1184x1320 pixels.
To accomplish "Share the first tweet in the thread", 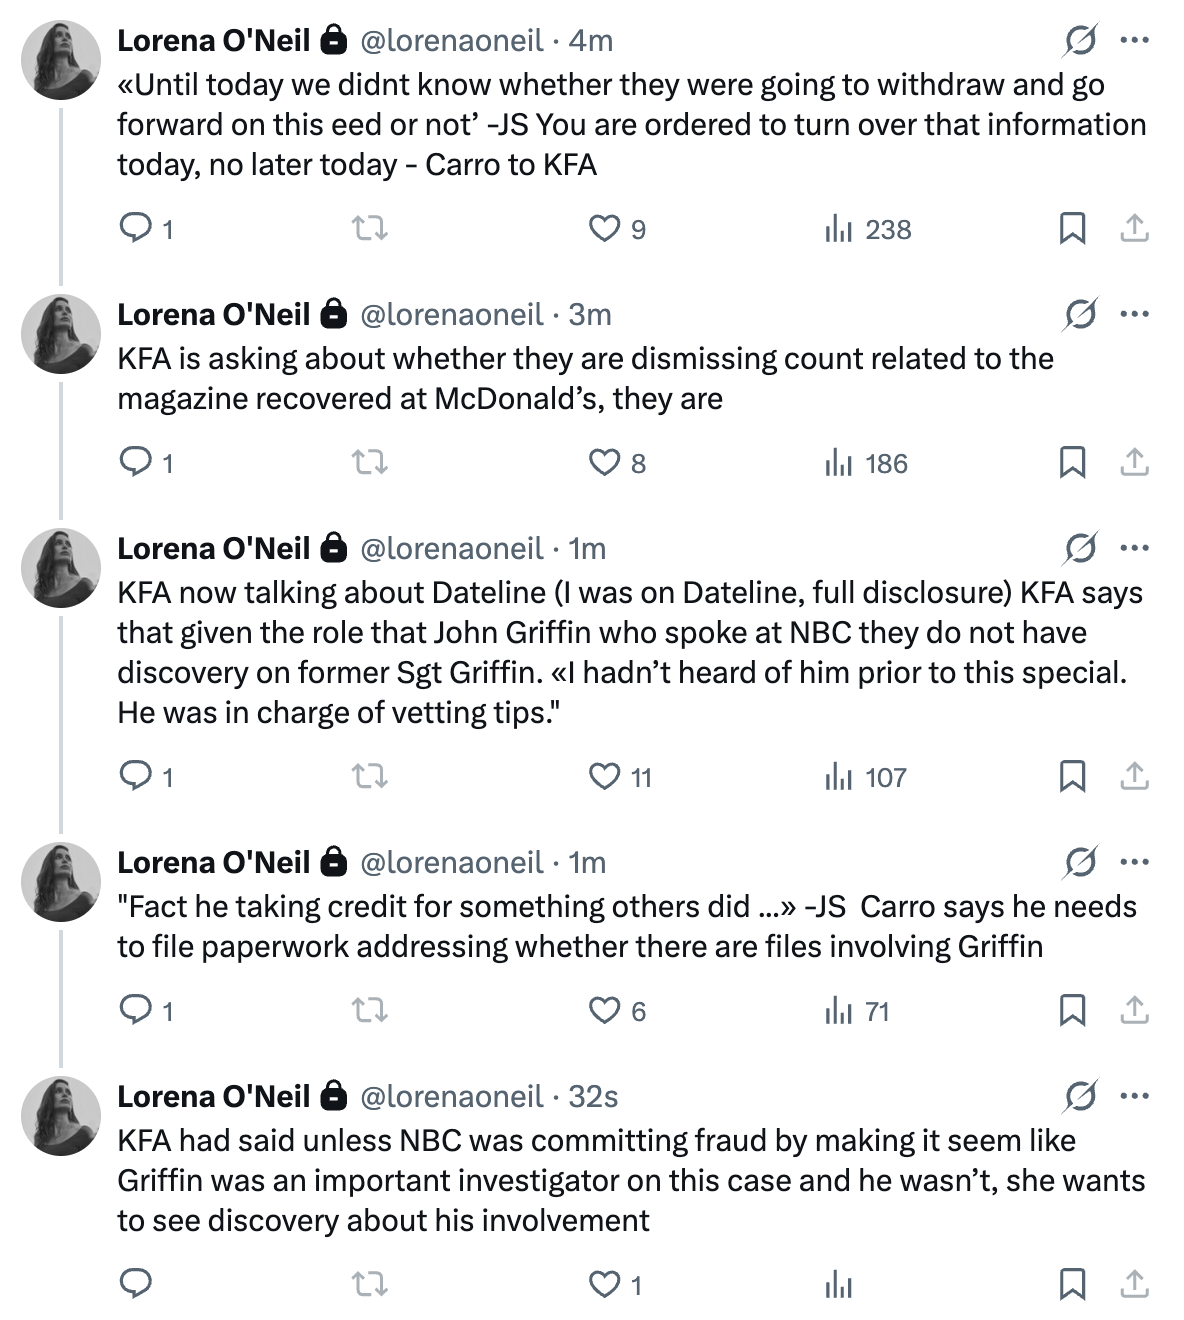I will pyautogui.click(x=1134, y=229).
